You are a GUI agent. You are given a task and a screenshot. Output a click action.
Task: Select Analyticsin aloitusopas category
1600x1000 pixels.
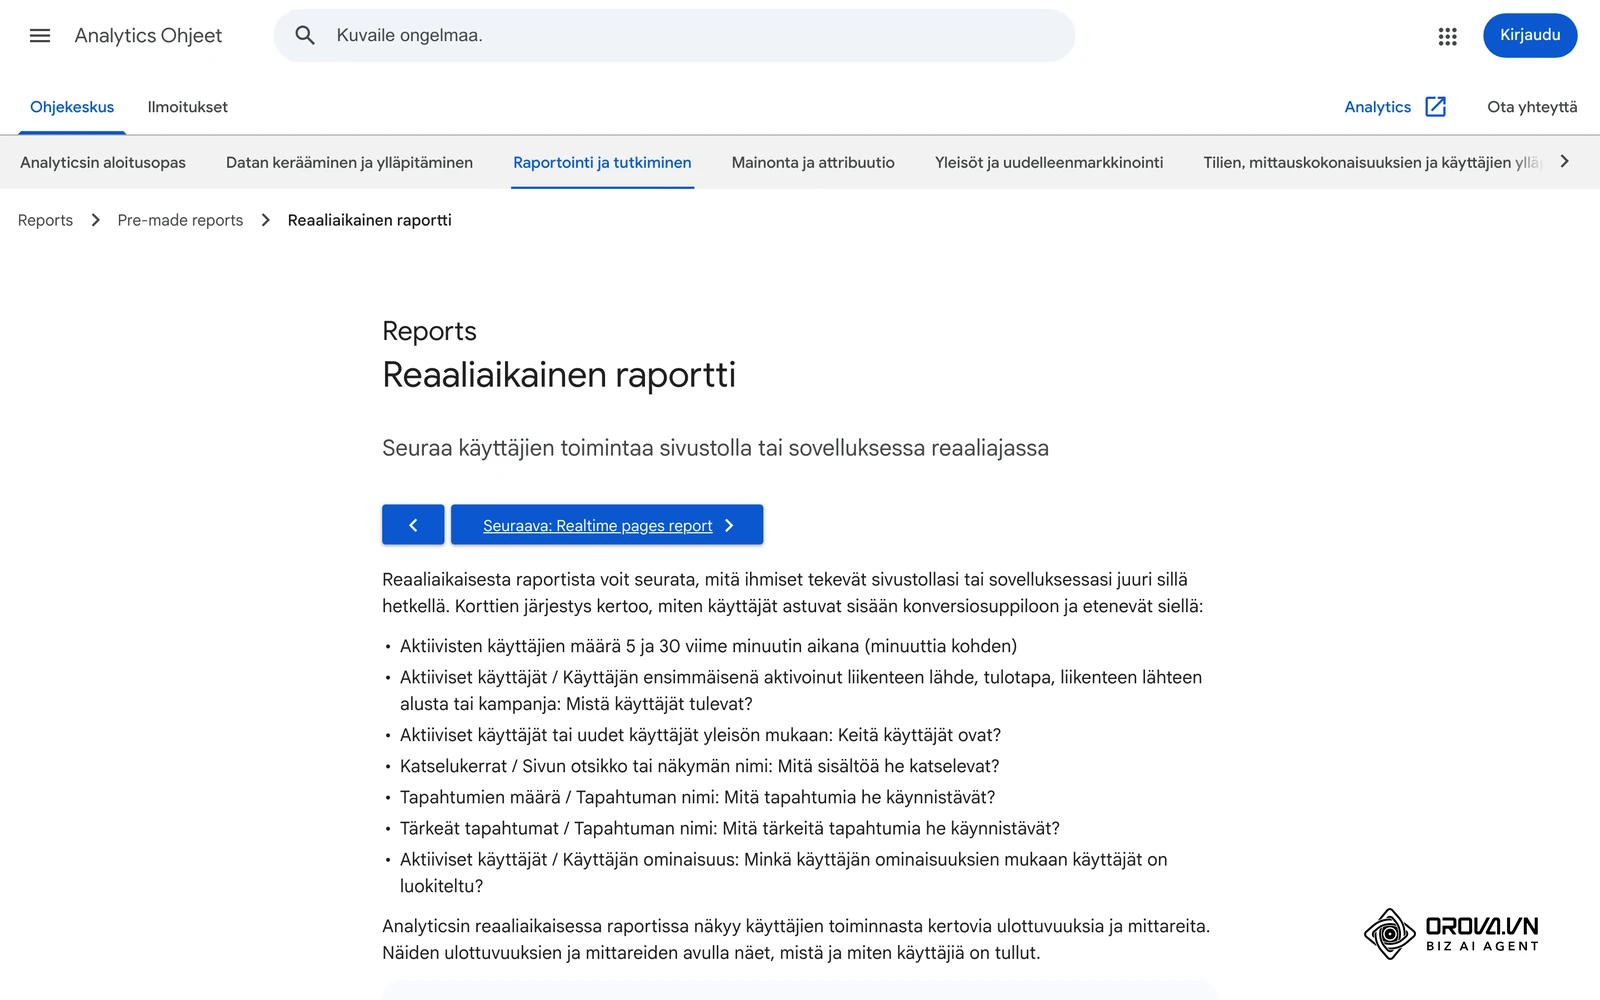click(x=103, y=162)
